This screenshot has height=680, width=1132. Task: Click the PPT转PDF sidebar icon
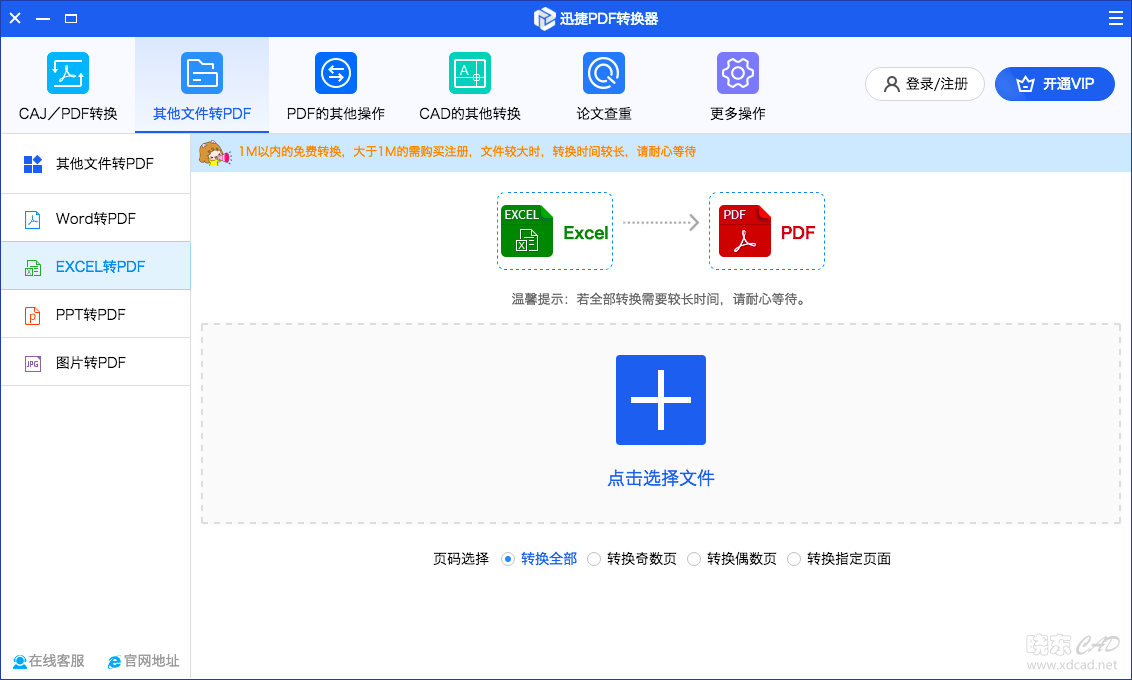click(x=32, y=315)
